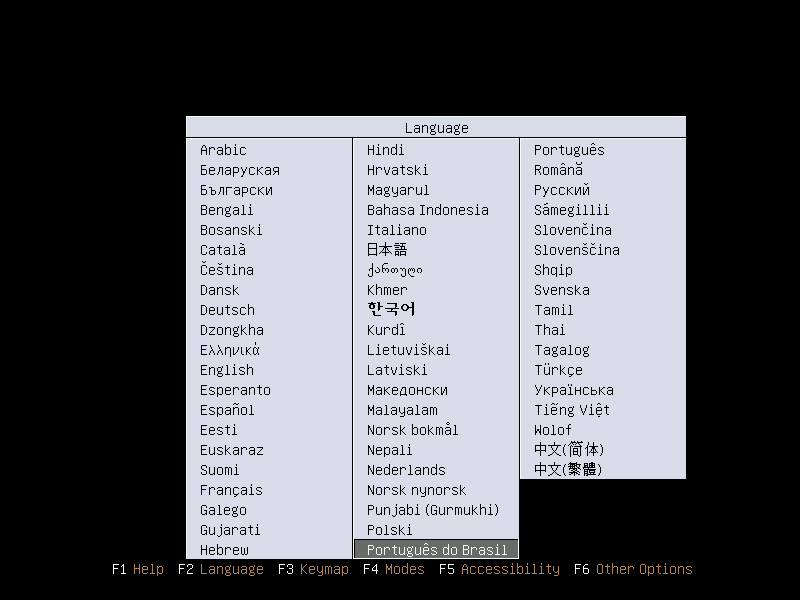Pick Čeština from the list
The image size is (800, 600).
tap(227, 270)
